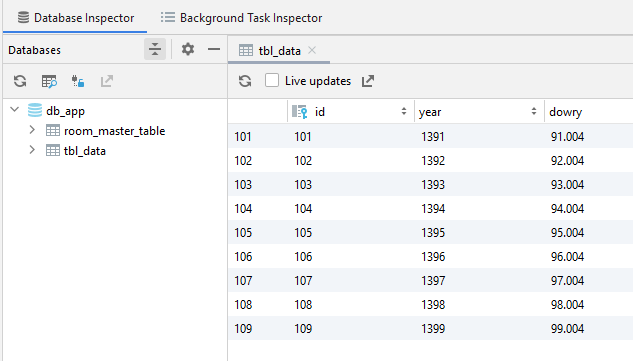
Task: Select dowry cell 93.004
Action: (589, 185)
